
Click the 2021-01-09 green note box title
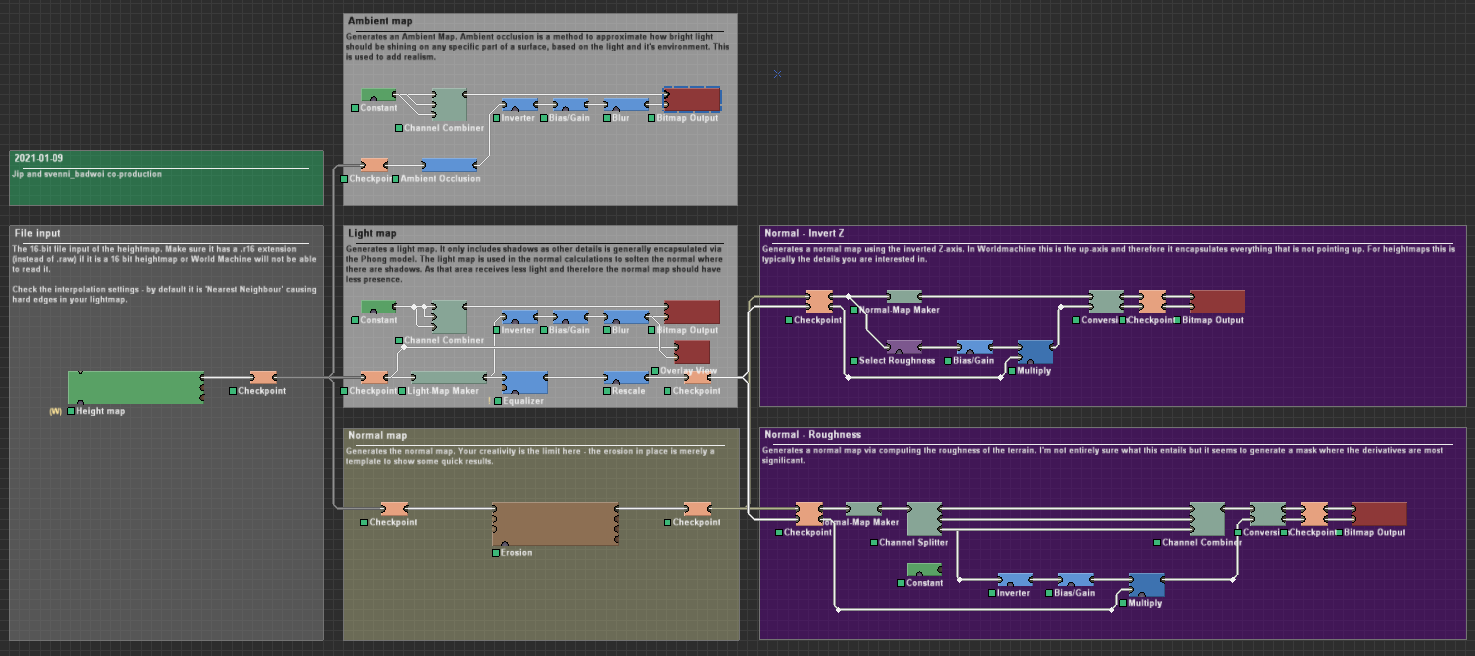(x=39, y=159)
